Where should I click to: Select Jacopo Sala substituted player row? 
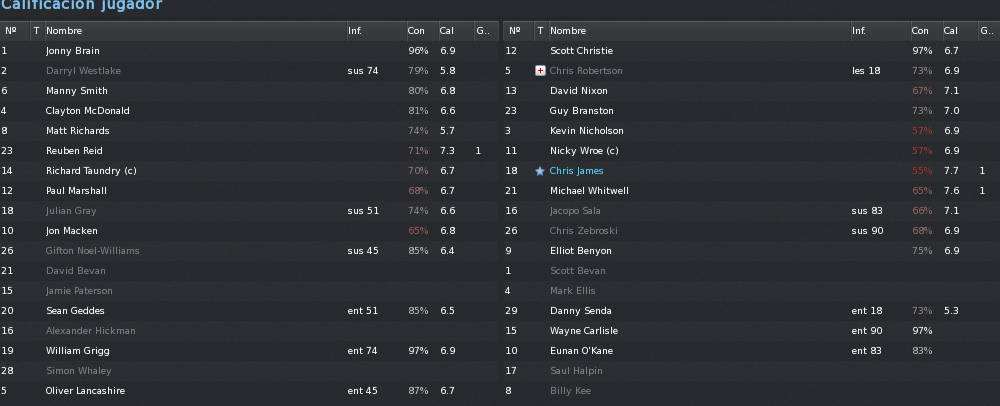click(x=752, y=211)
